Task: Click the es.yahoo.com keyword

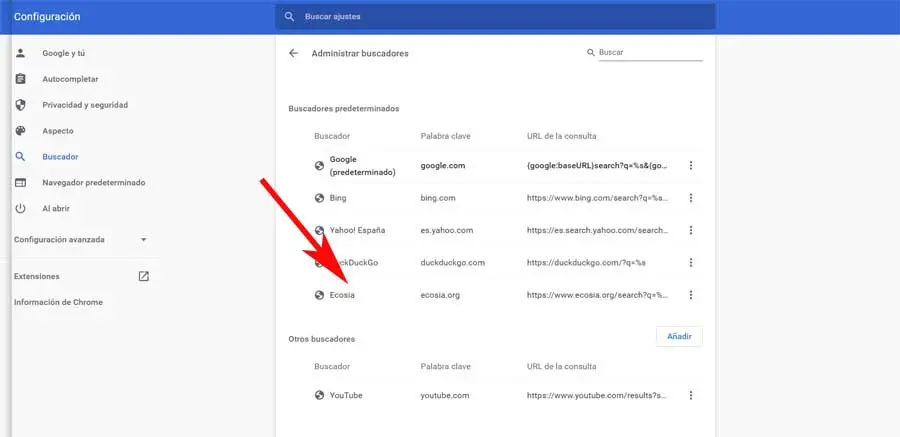Action: click(x=447, y=230)
